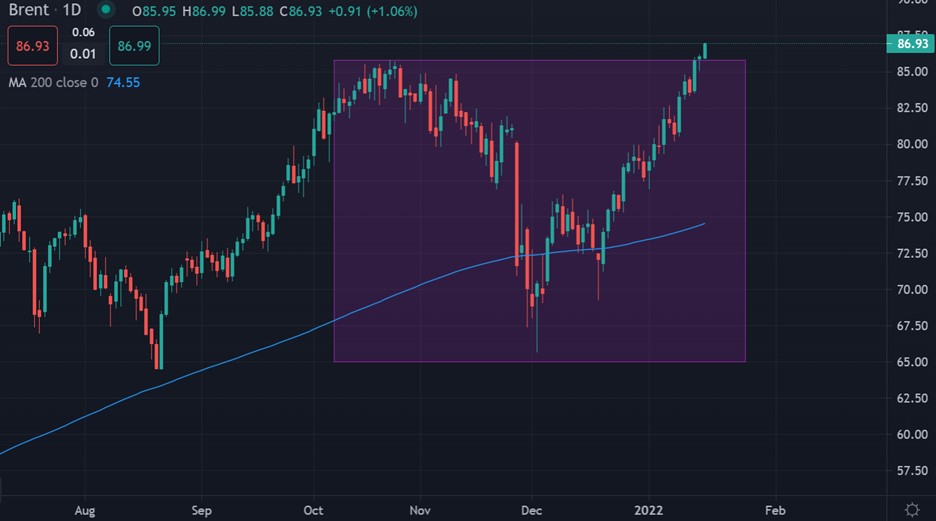Click the red 86.93 sell button
Screen dimensions: 936x521
click(33, 46)
